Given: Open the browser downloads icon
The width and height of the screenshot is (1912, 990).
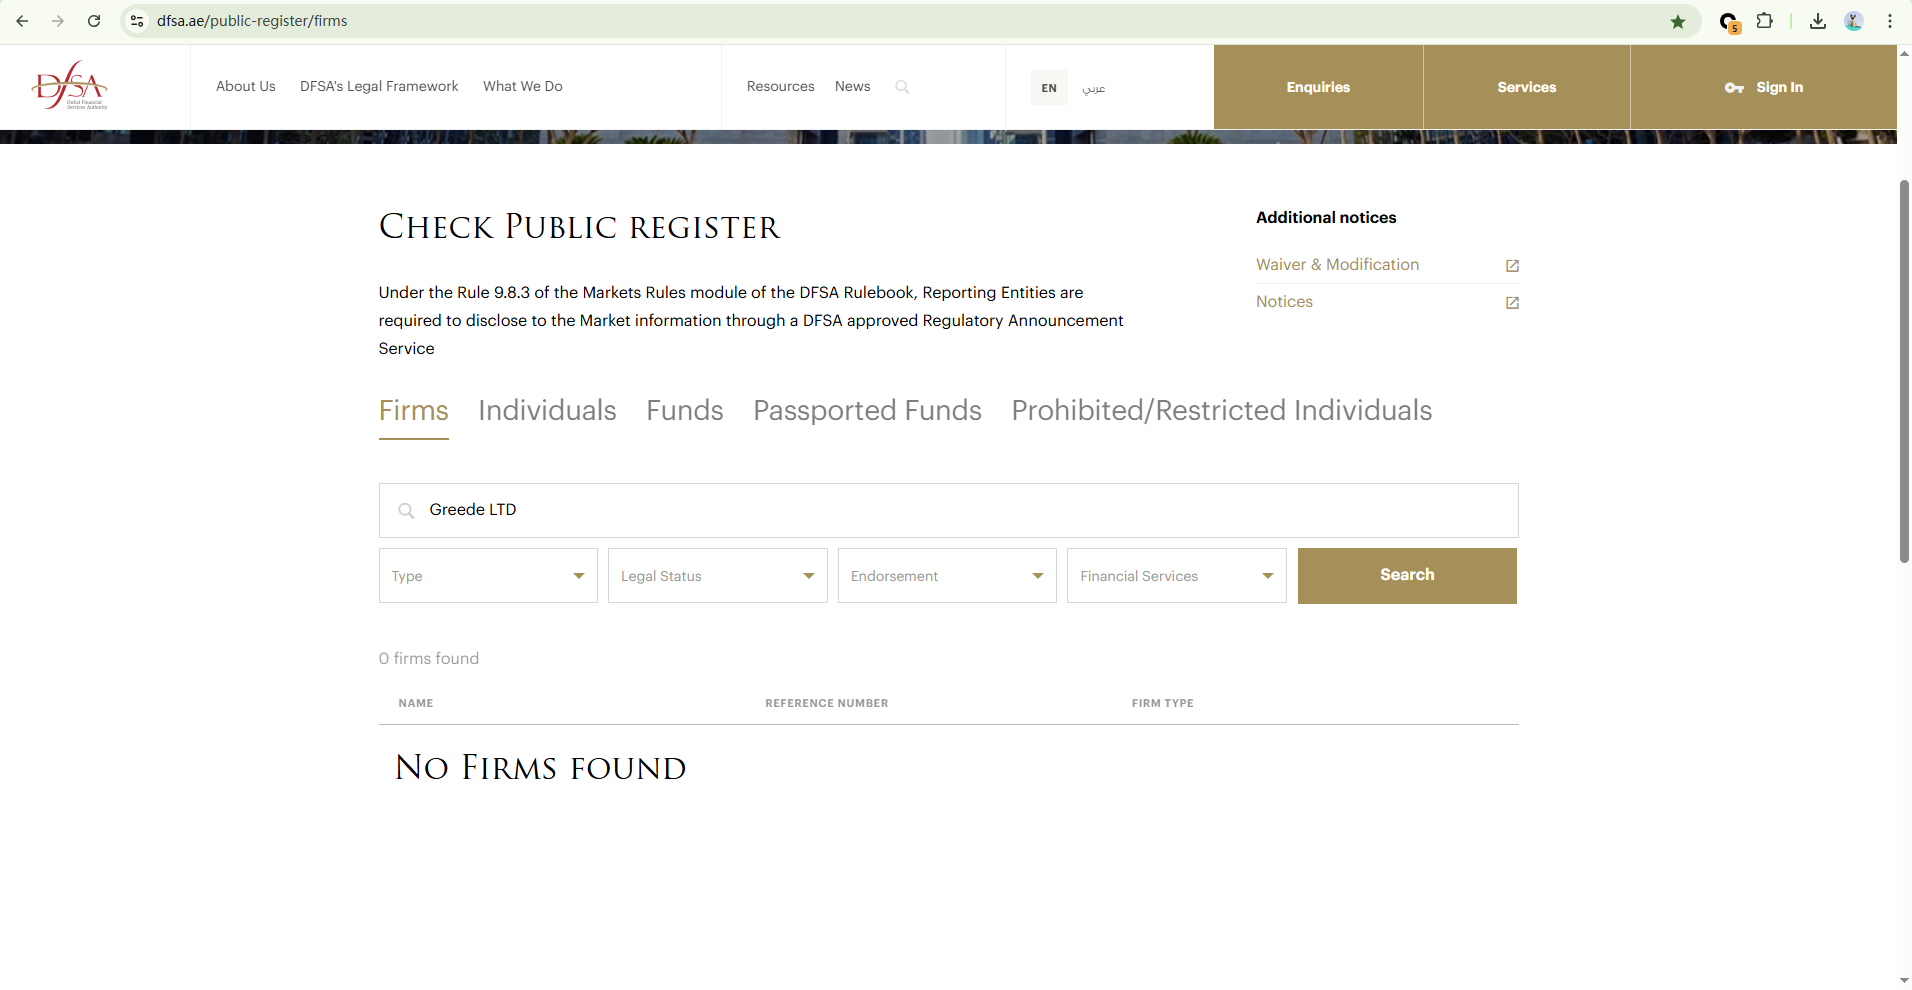Looking at the screenshot, I should click(1818, 21).
